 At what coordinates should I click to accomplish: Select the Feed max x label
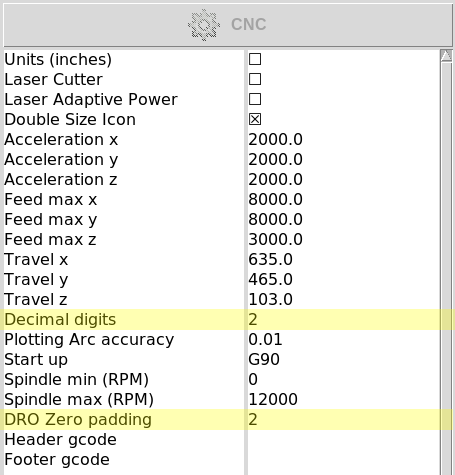(51, 199)
